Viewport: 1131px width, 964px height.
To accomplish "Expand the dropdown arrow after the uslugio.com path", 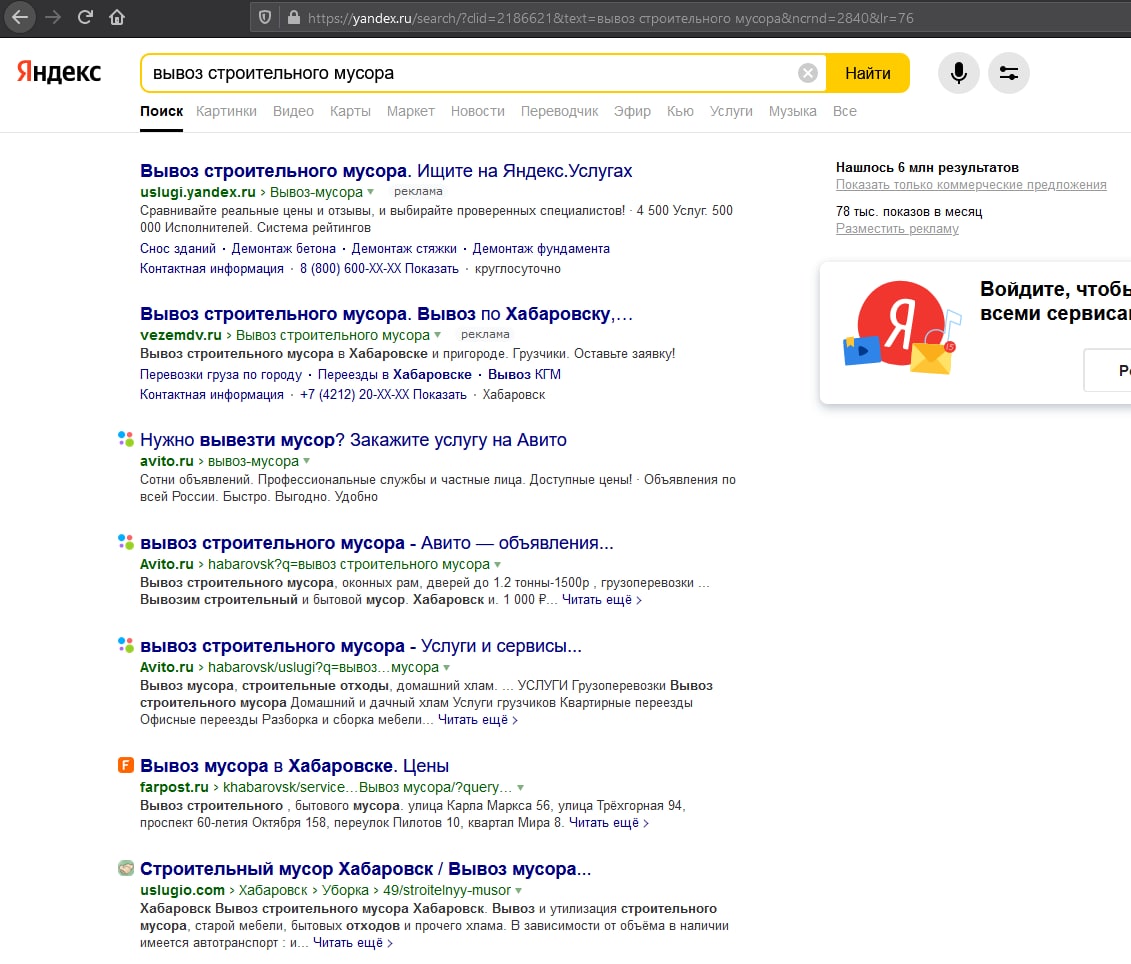I will [x=519, y=890].
